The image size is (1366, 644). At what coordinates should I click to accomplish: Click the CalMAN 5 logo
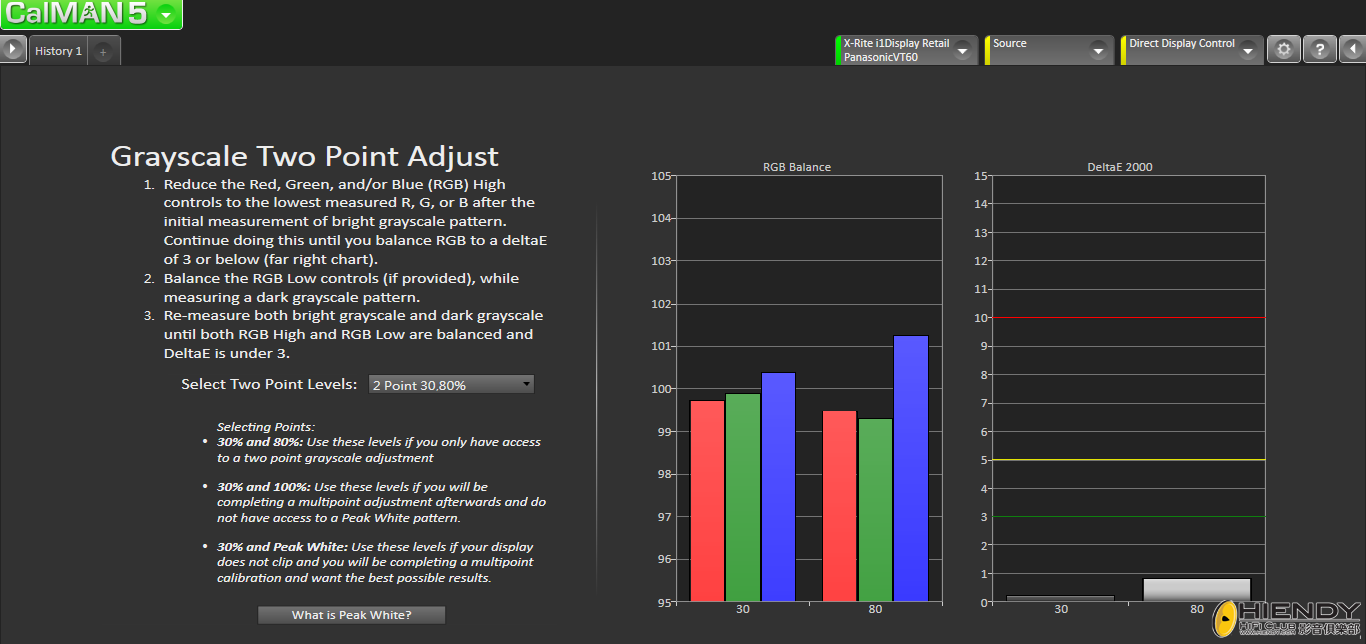click(75, 14)
